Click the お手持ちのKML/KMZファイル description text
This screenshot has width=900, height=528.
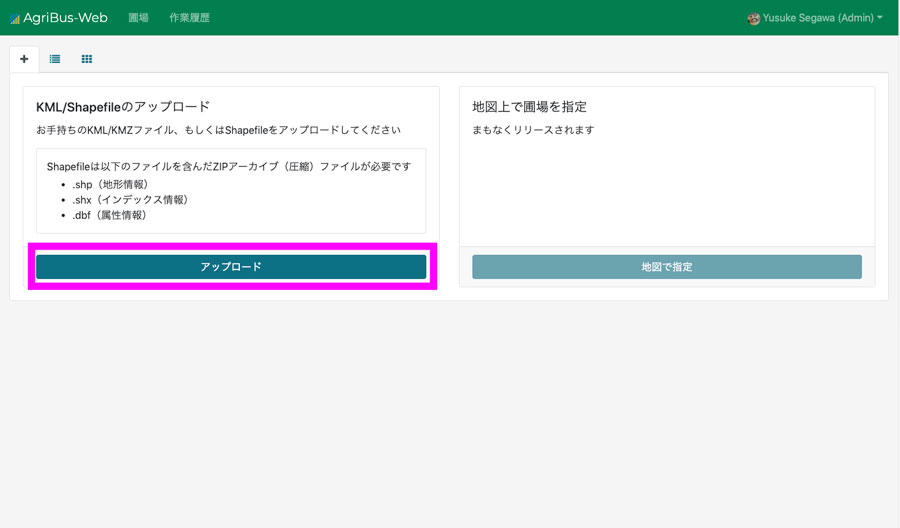tap(219, 130)
